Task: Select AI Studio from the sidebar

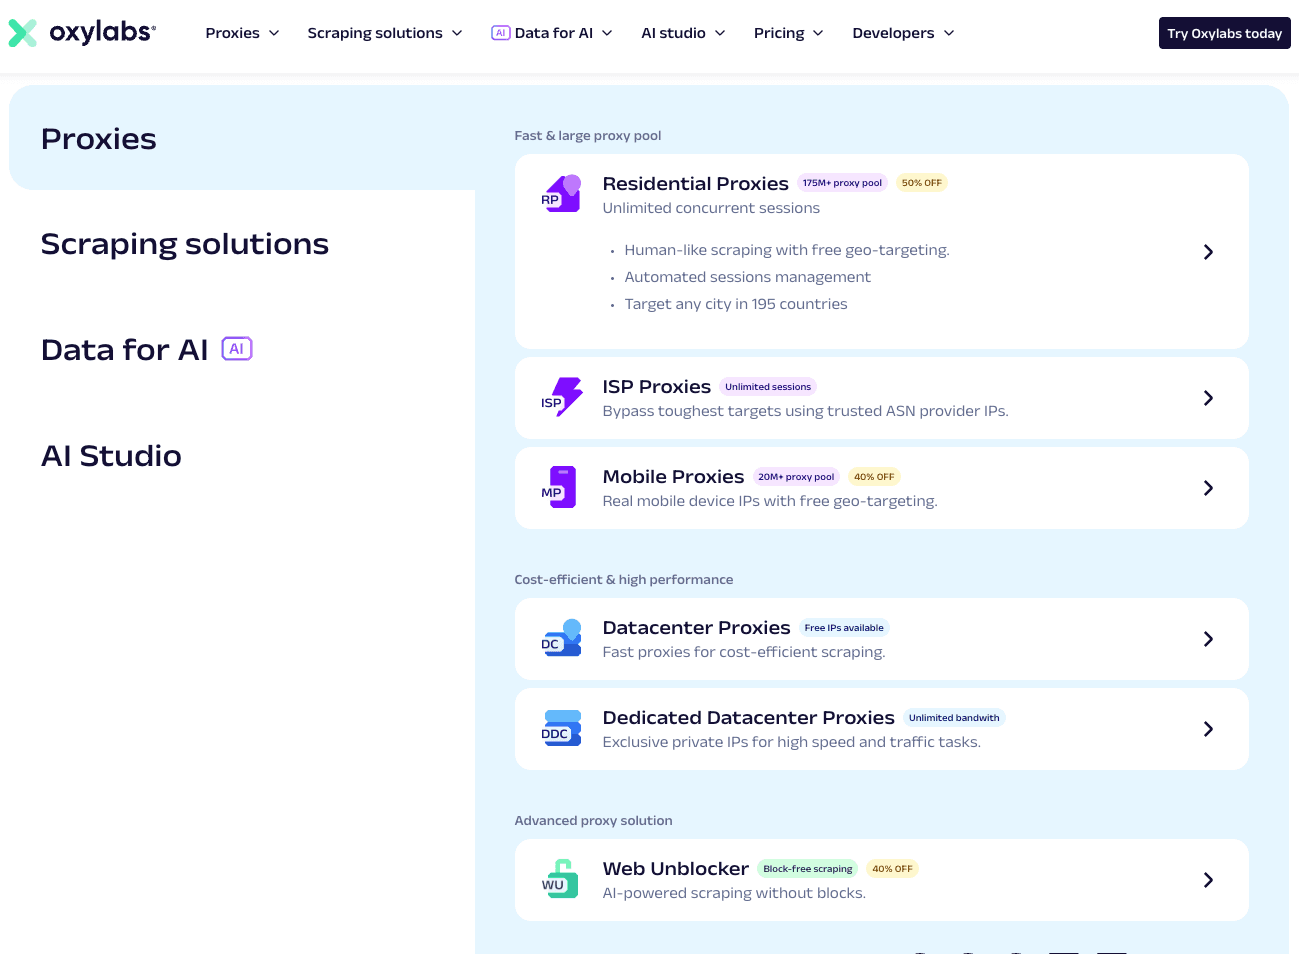Action: pos(111,455)
